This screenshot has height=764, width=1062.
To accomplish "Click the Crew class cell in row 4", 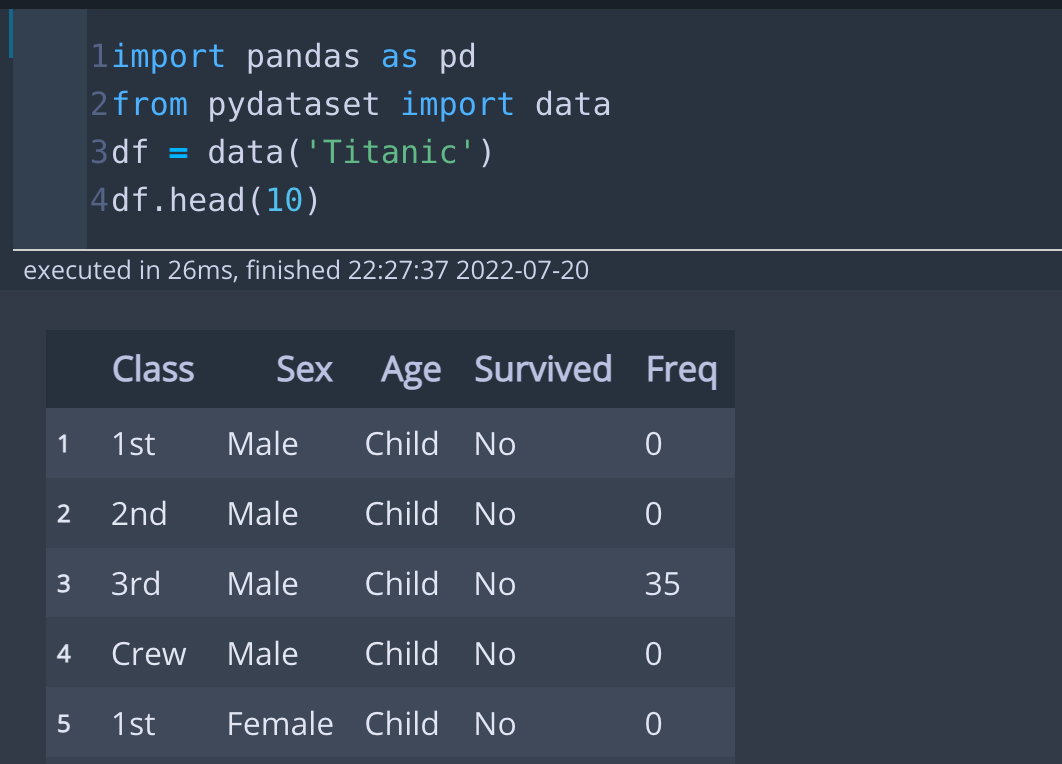I will pyautogui.click(x=148, y=653).
